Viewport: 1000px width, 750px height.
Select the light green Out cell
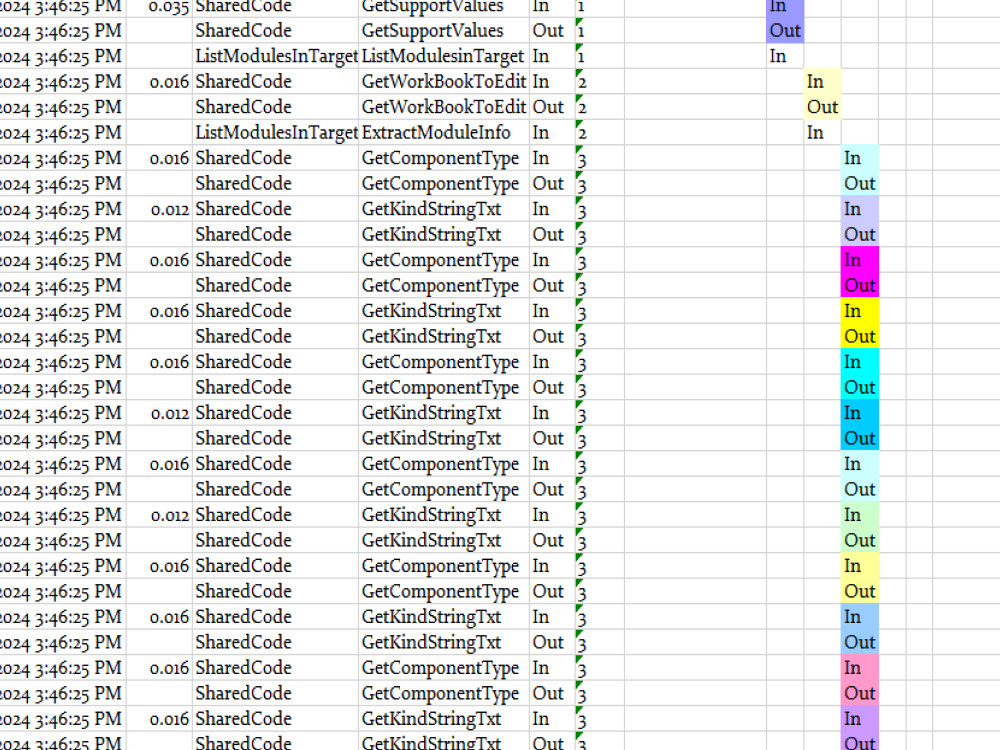point(860,541)
